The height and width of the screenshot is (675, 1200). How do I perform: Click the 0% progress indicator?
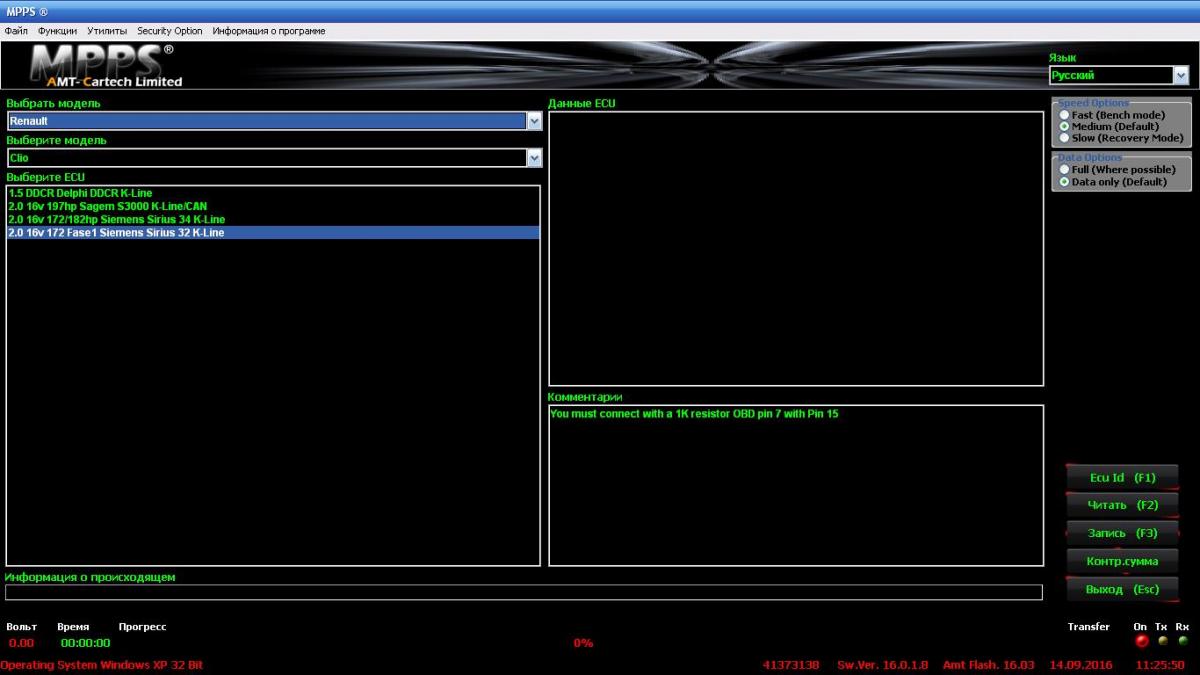(583, 643)
